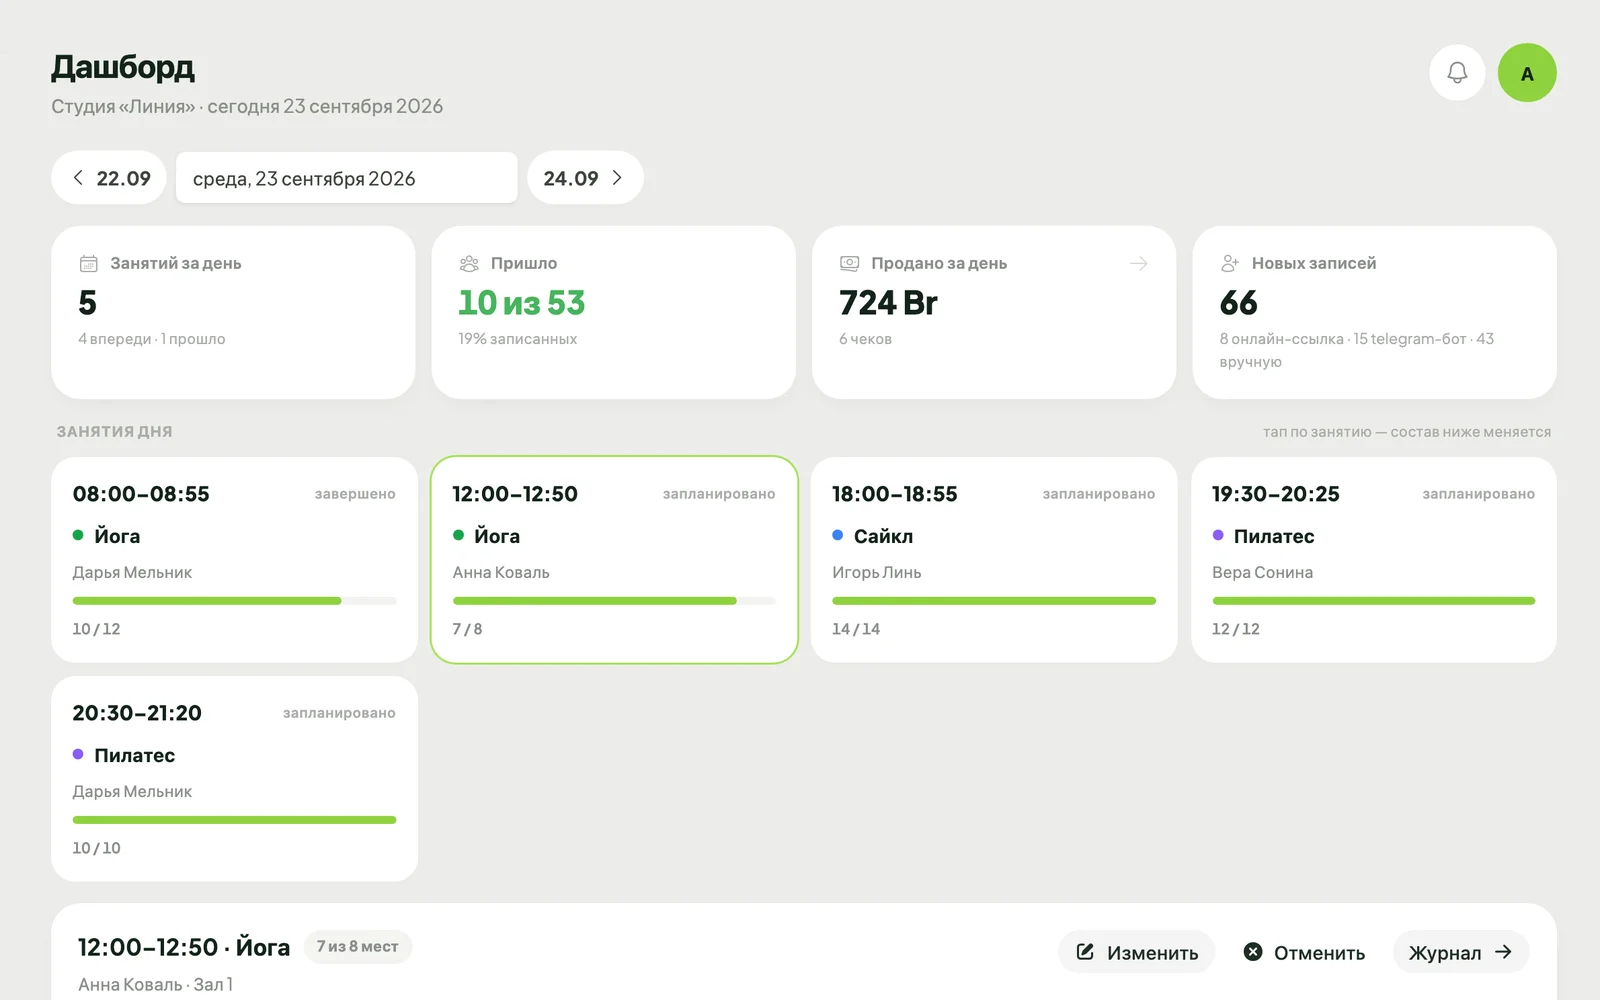Screen dimensions: 1600x1000
Task: Click the 10 из 53 attendance value
Action: pos(522,303)
